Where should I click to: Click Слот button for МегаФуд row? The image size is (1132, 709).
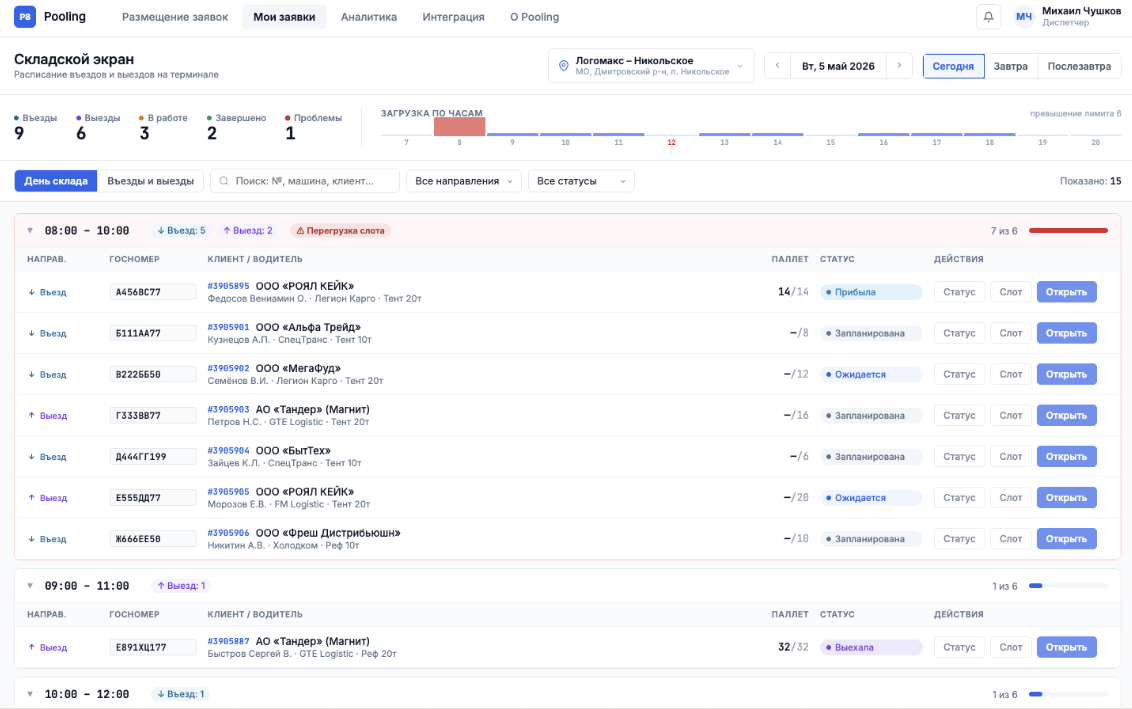(x=1011, y=375)
